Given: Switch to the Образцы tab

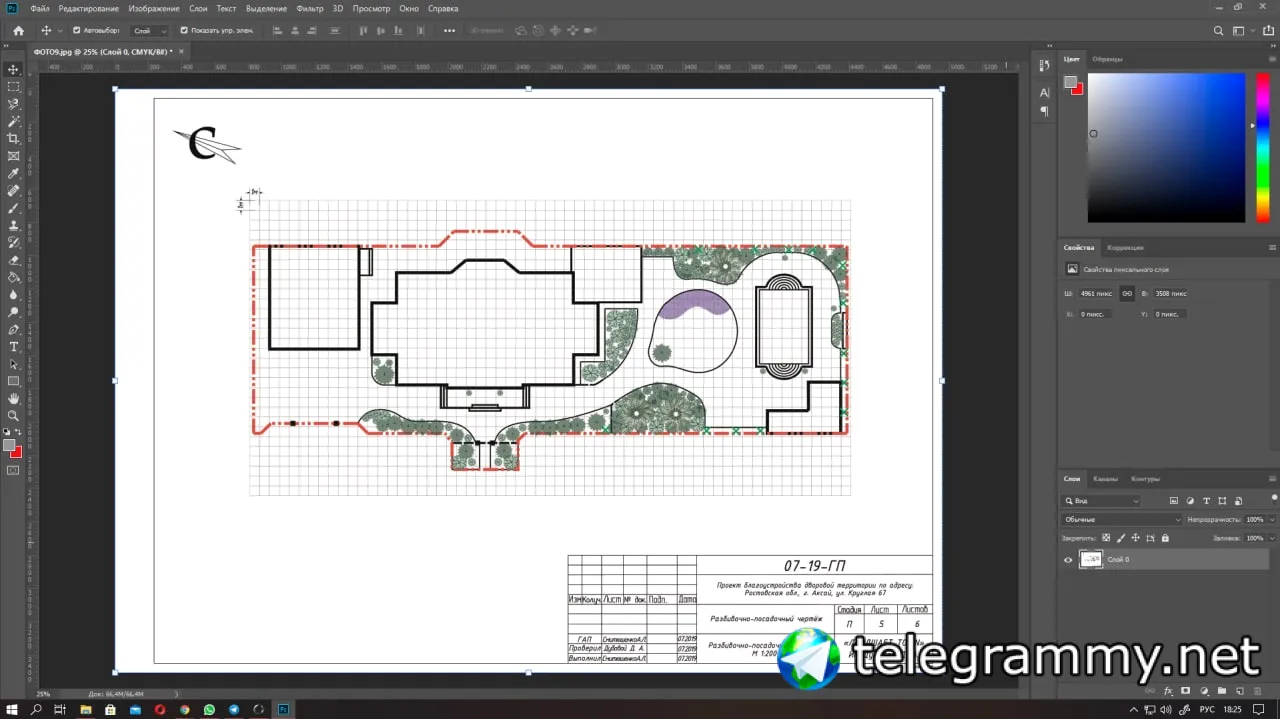Looking at the screenshot, I should click(1107, 58).
